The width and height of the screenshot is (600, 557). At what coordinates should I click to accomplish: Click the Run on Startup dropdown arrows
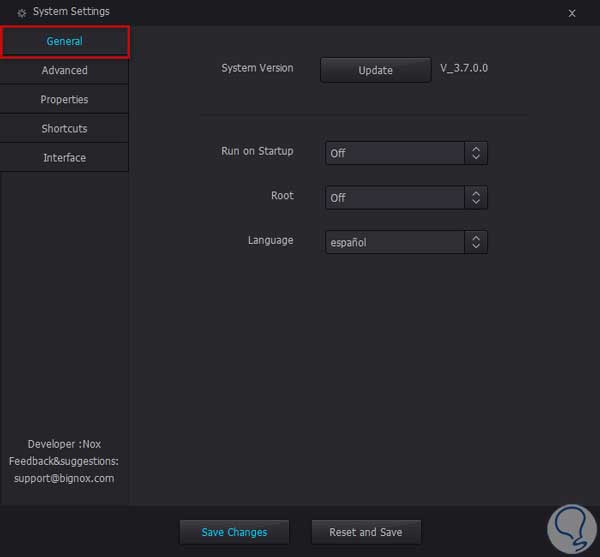point(476,153)
